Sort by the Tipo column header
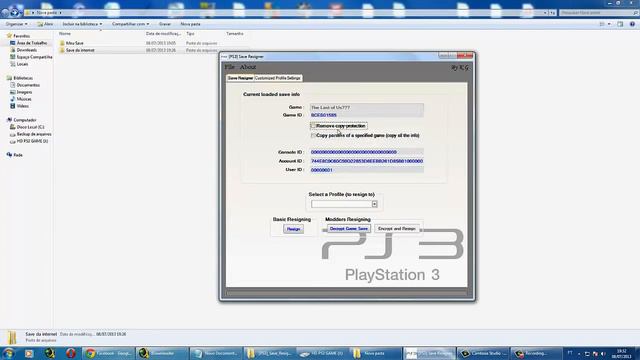 (190, 33)
